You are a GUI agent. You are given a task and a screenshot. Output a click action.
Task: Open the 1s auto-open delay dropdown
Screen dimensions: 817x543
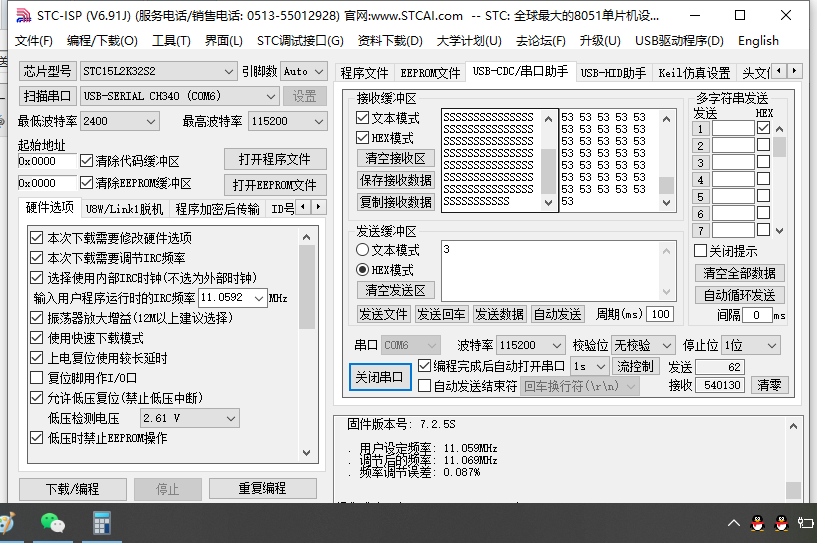(x=590, y=366)
